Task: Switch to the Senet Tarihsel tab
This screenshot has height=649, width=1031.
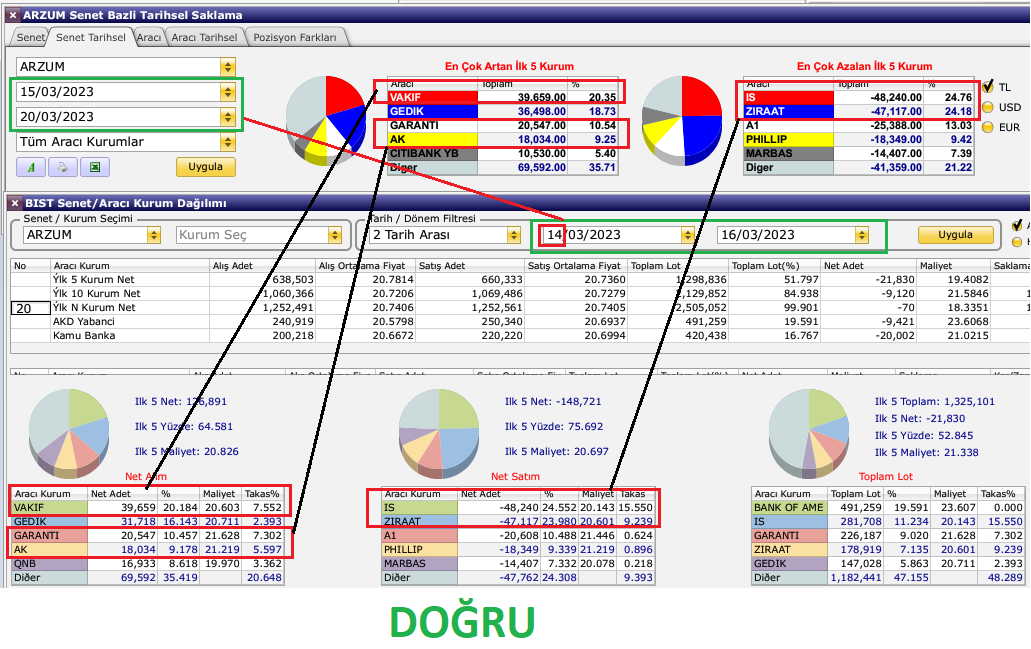Action: (91, 37)
